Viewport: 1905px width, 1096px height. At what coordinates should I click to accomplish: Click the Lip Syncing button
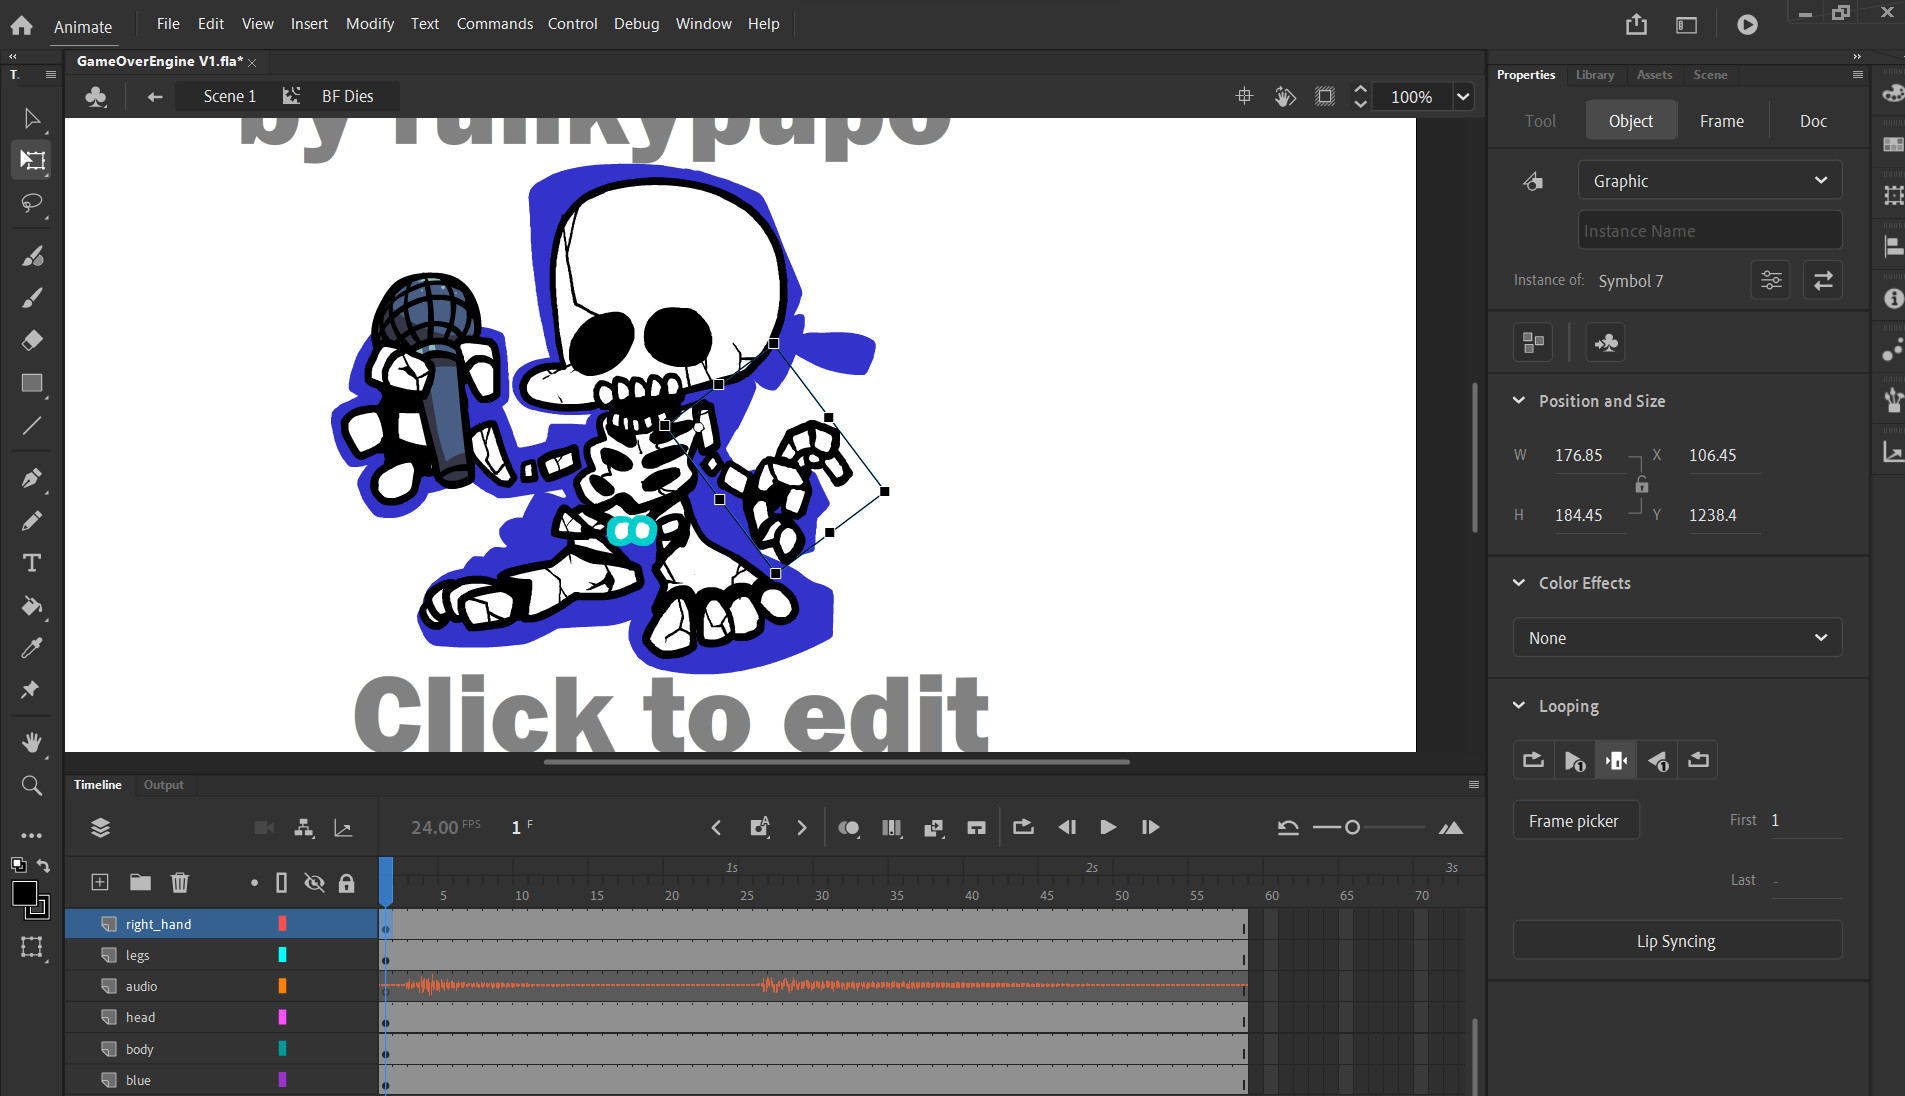pos(1676,940)
